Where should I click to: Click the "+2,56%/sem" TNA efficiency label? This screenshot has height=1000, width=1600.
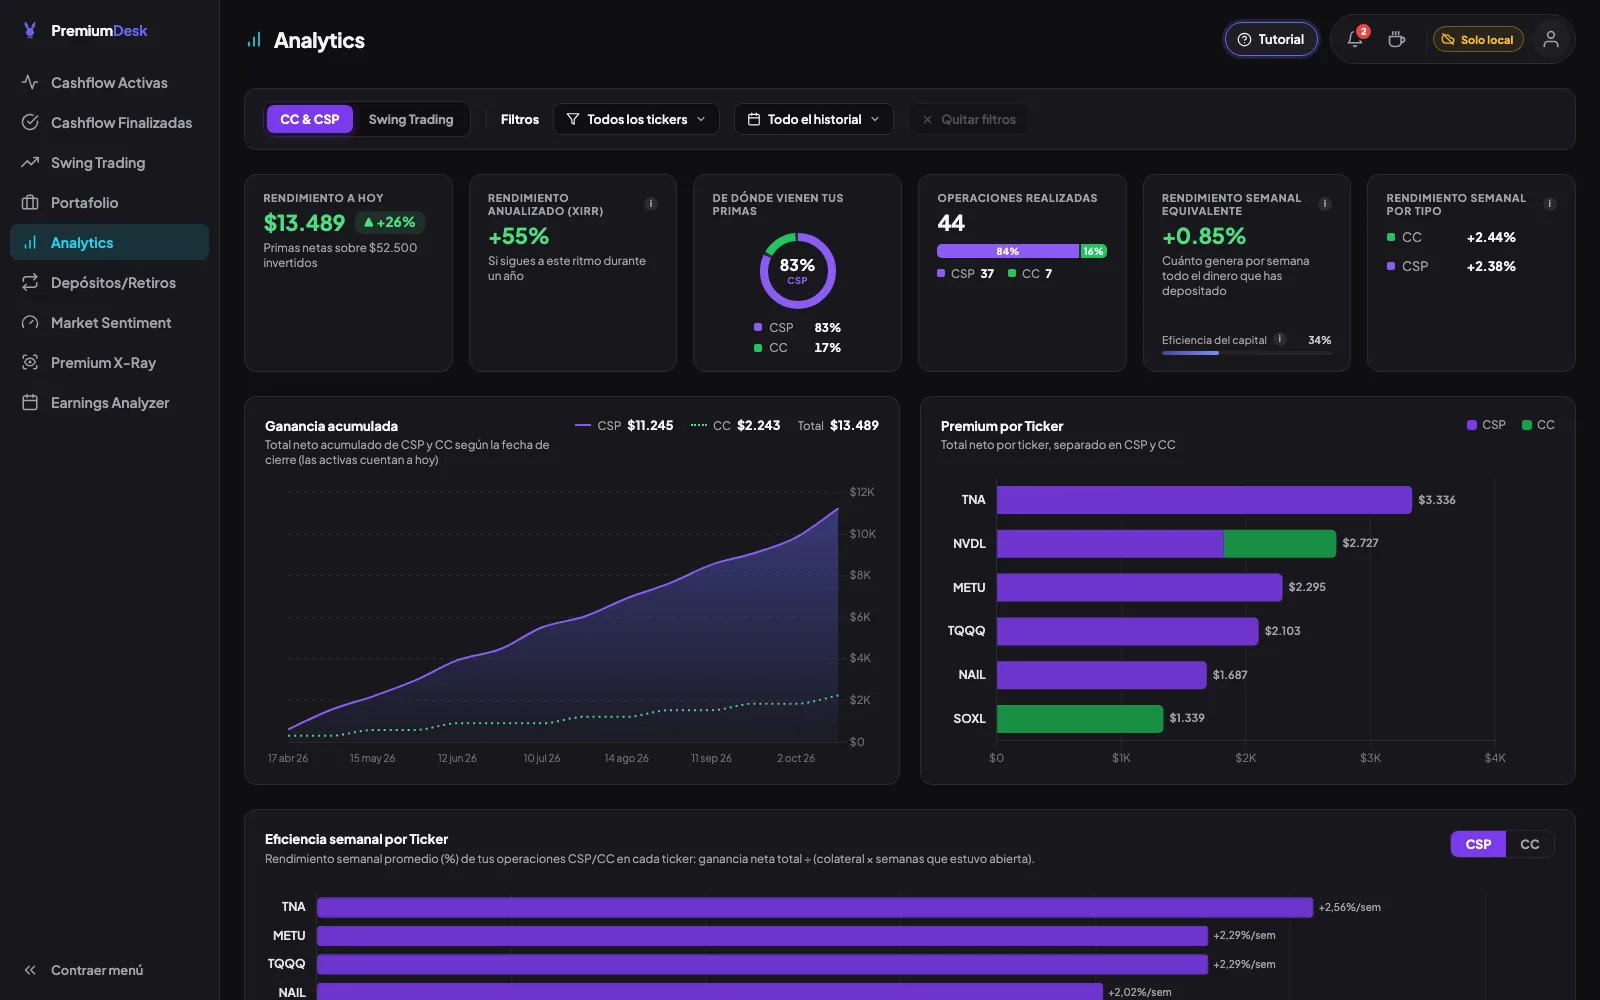click(x=1349, y=907)
